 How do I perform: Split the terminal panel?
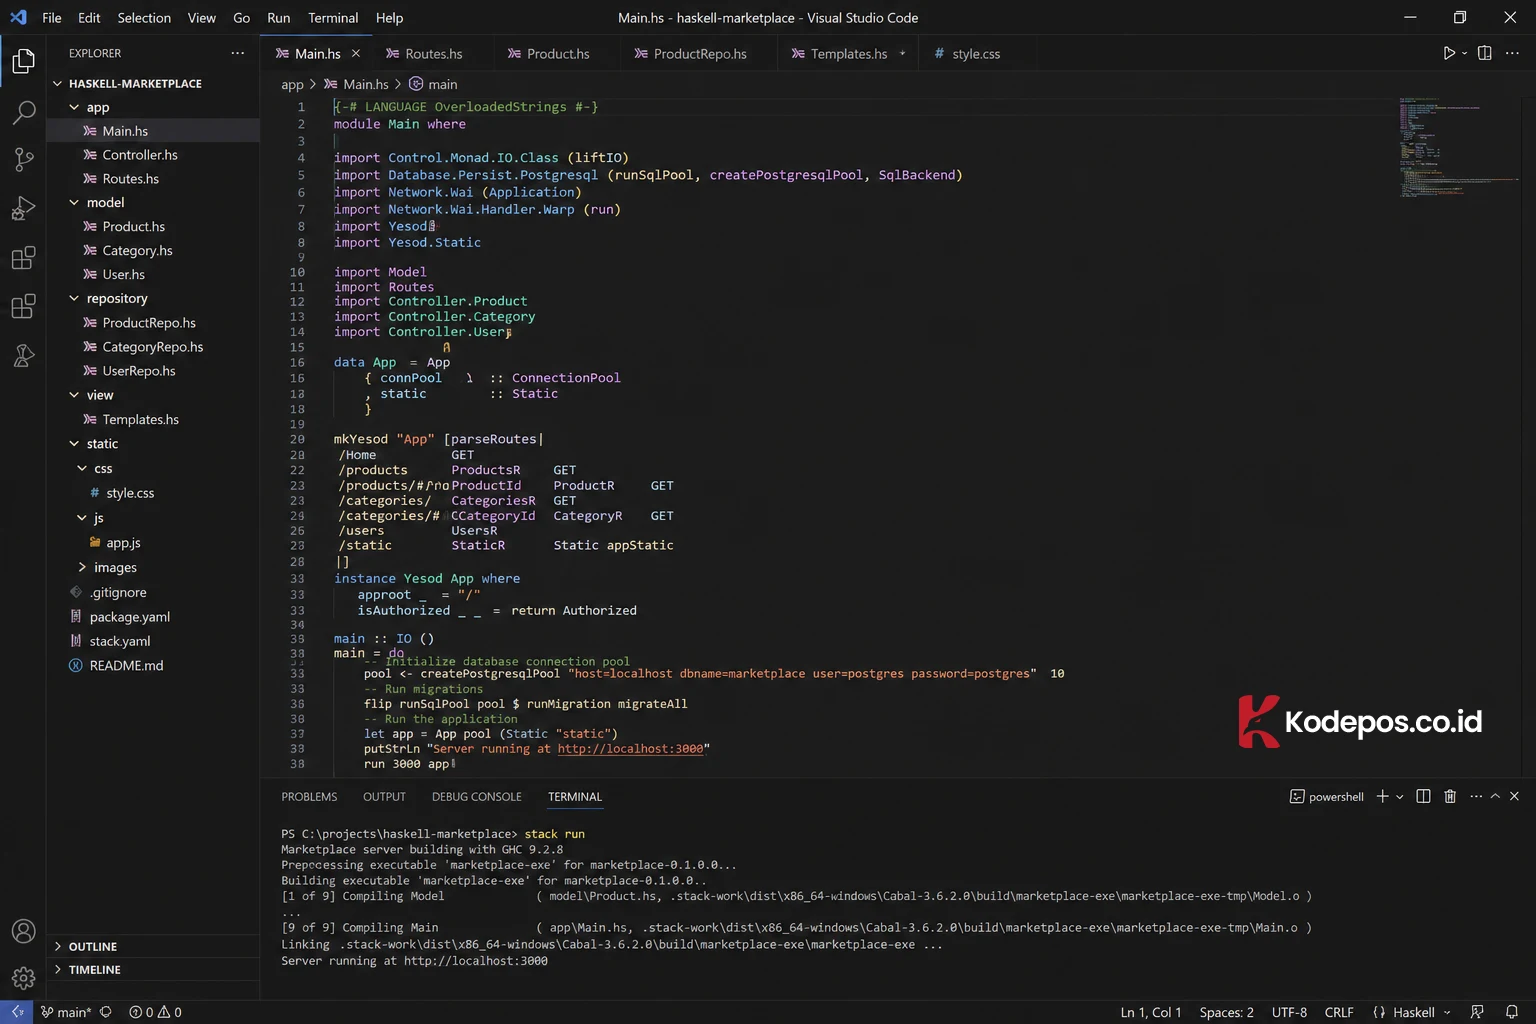(x=1423, y=796)
